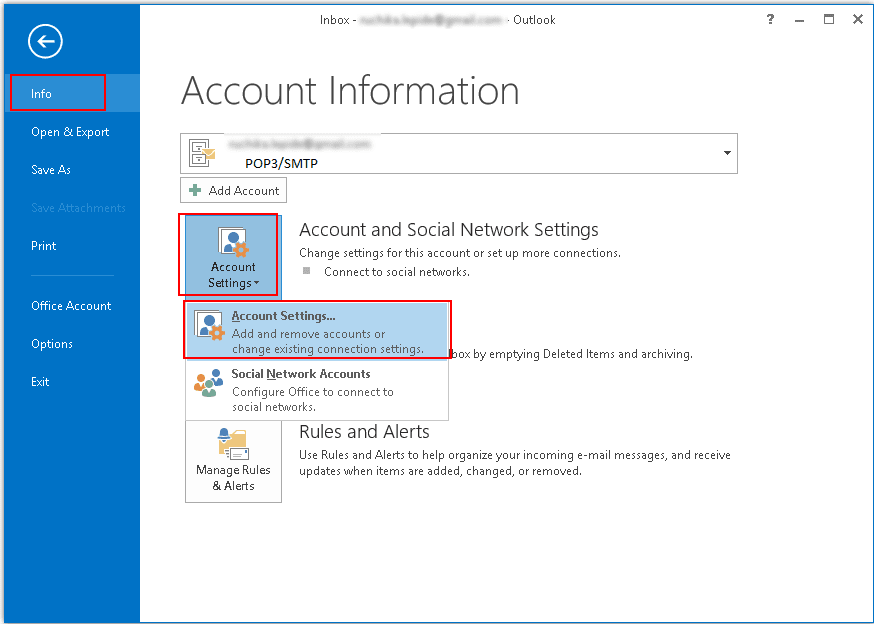Open the Open & Export page
The height and width of the screenshot is (624, 874).
(70, 131)
